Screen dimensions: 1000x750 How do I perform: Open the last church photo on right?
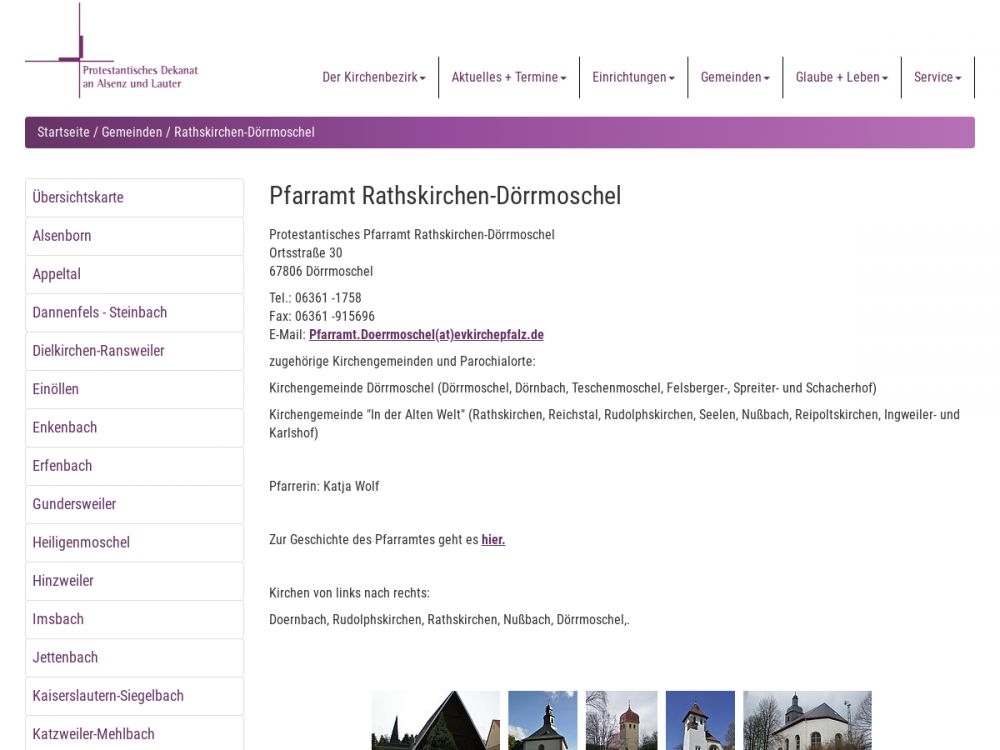pos(807,720)
